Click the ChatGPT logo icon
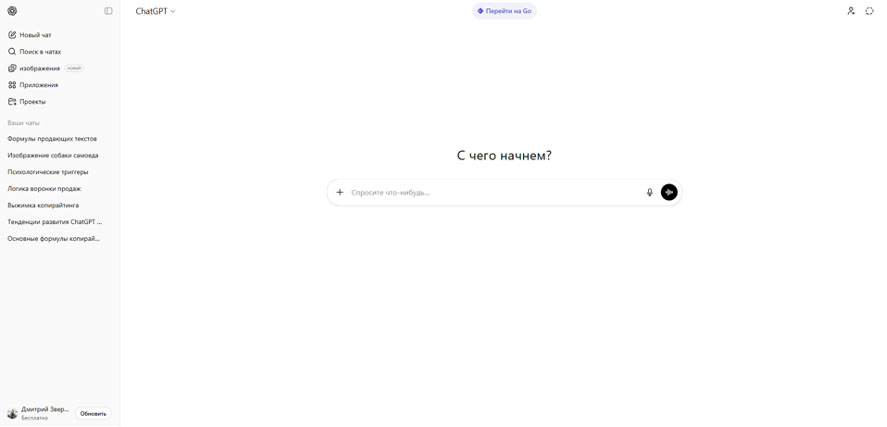This screenshot has width=887, height=427. (x=12, y=11)
